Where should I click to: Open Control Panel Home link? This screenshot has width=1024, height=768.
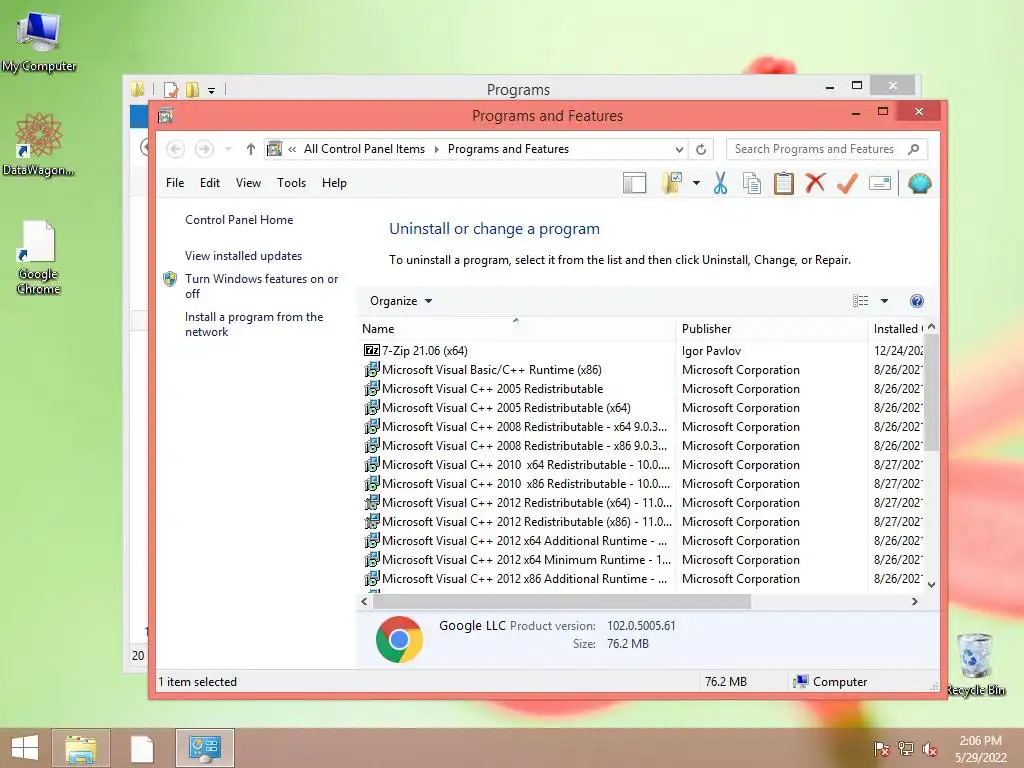tap(239, 220)
